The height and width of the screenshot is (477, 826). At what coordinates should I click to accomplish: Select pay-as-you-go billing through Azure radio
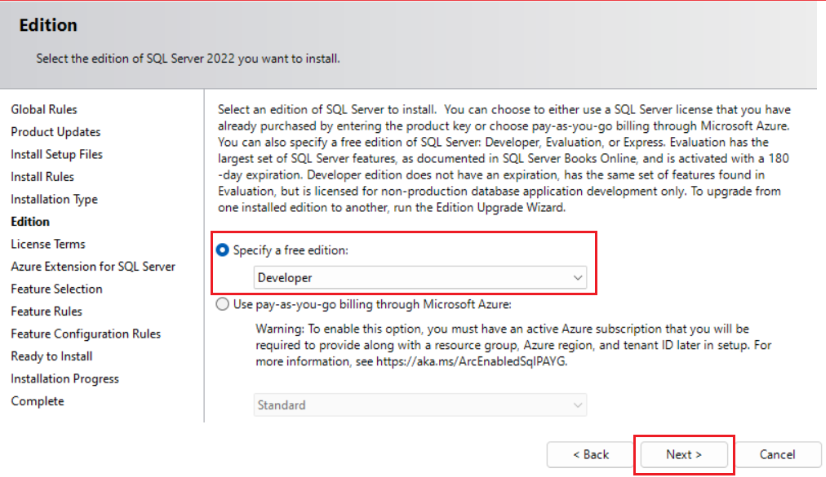[222, 304]
